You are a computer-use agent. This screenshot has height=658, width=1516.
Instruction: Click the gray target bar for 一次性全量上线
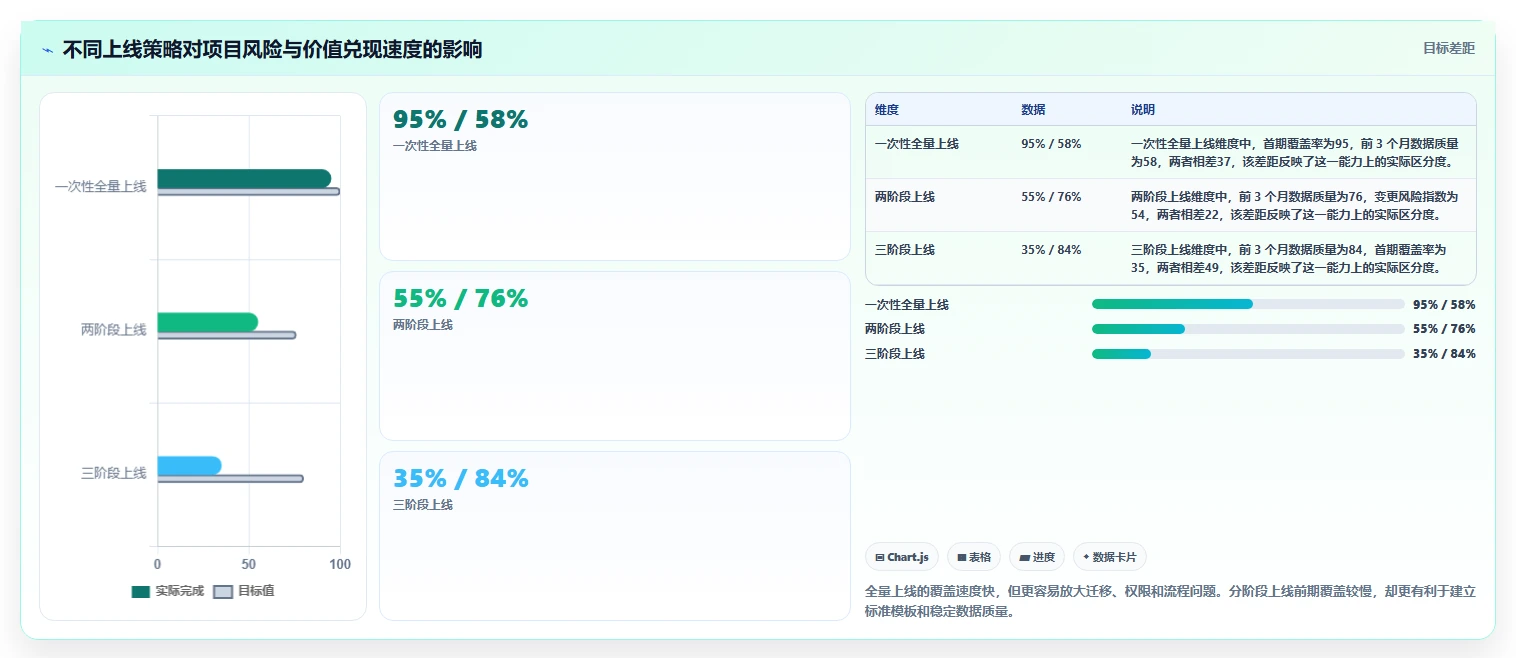(x=248, y=191)
